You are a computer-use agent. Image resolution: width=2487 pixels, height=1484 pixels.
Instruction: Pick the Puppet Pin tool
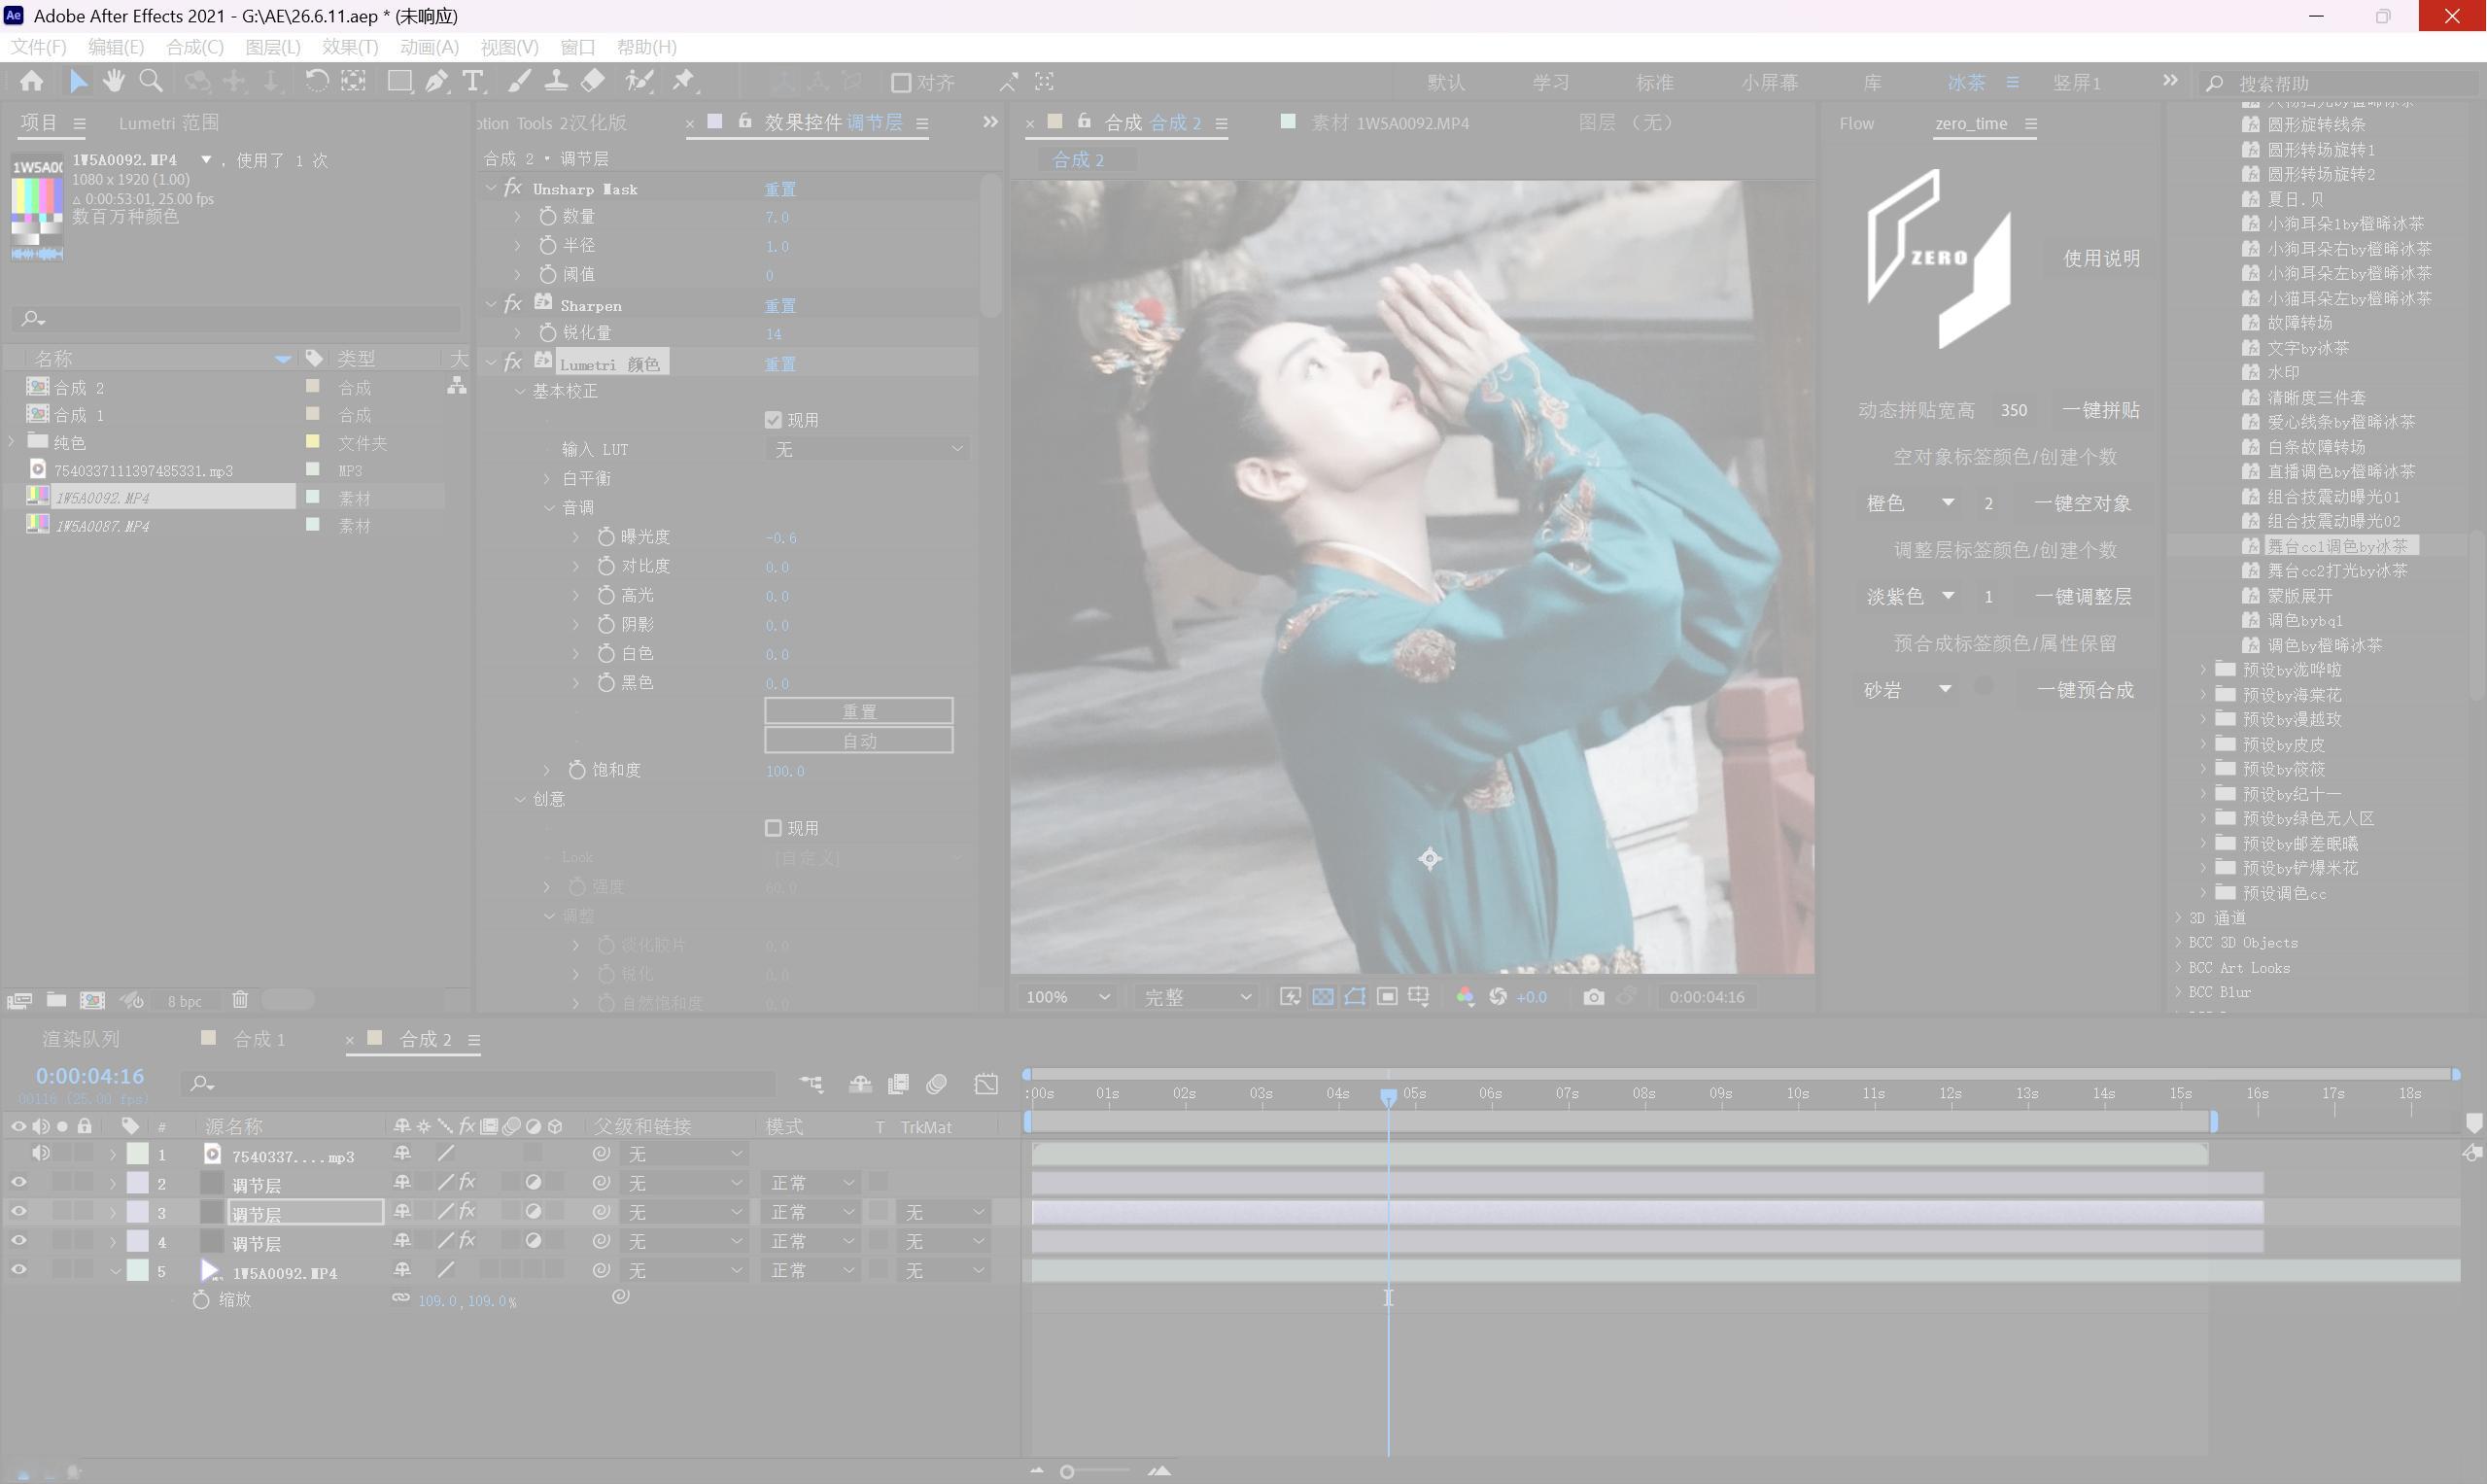(684, 81)
